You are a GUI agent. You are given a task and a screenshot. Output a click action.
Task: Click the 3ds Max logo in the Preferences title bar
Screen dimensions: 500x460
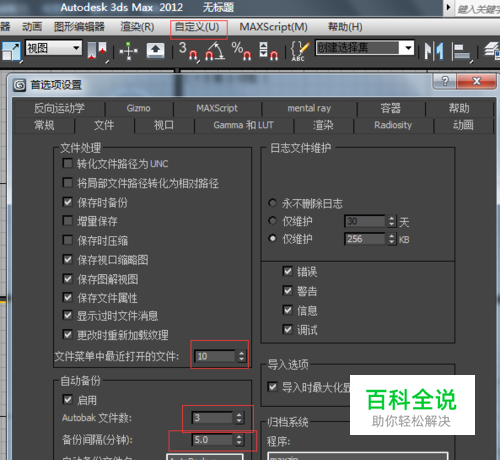(19, 85)
